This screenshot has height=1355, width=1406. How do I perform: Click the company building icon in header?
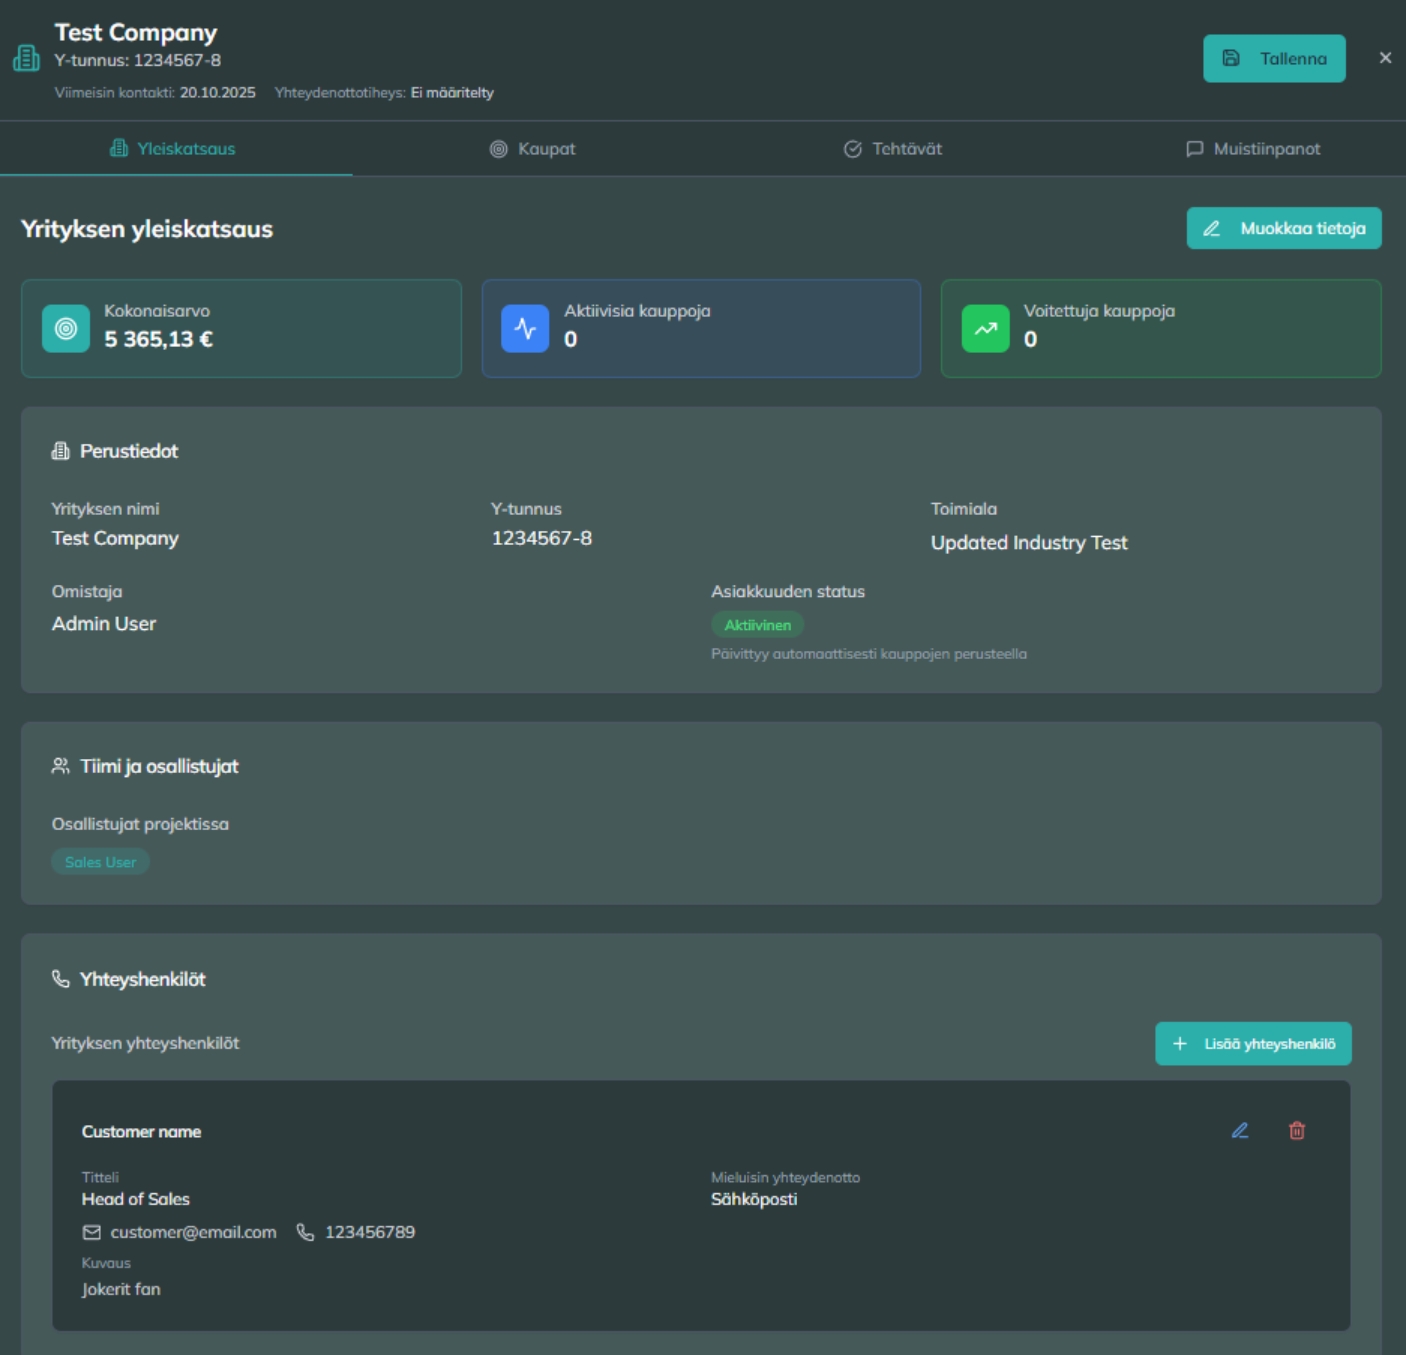[26, 58]
